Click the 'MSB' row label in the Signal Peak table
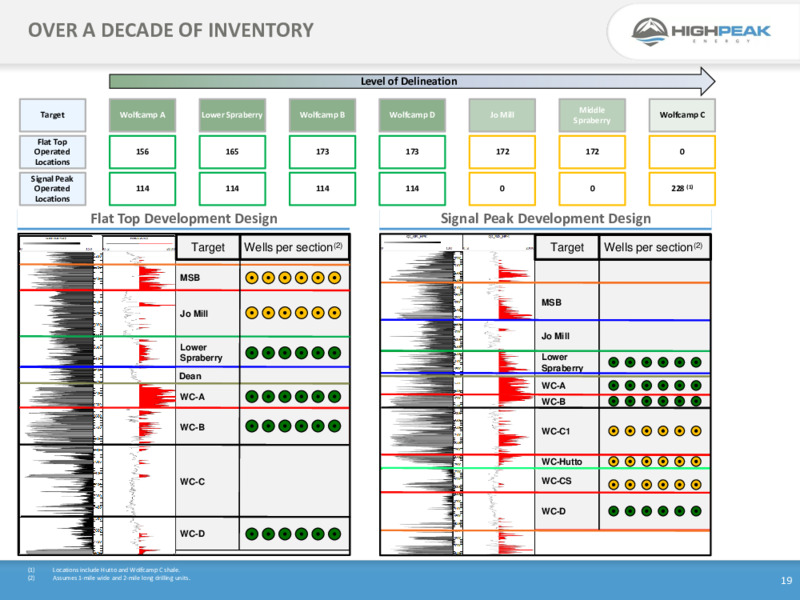 click(552, 303)
